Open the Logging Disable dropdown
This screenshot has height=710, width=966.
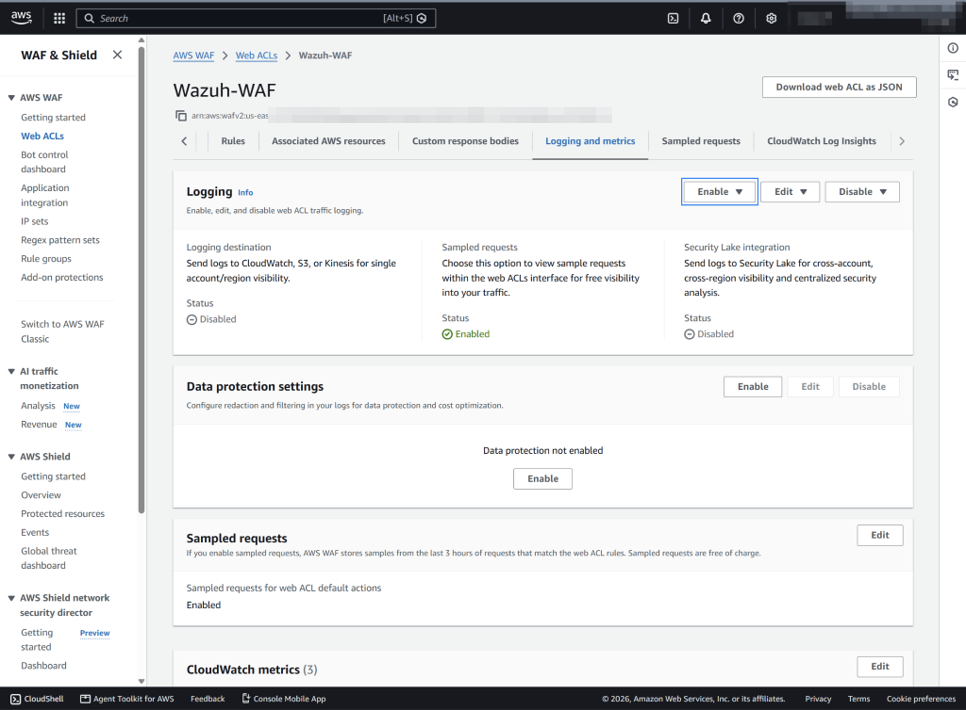(862, 192)
